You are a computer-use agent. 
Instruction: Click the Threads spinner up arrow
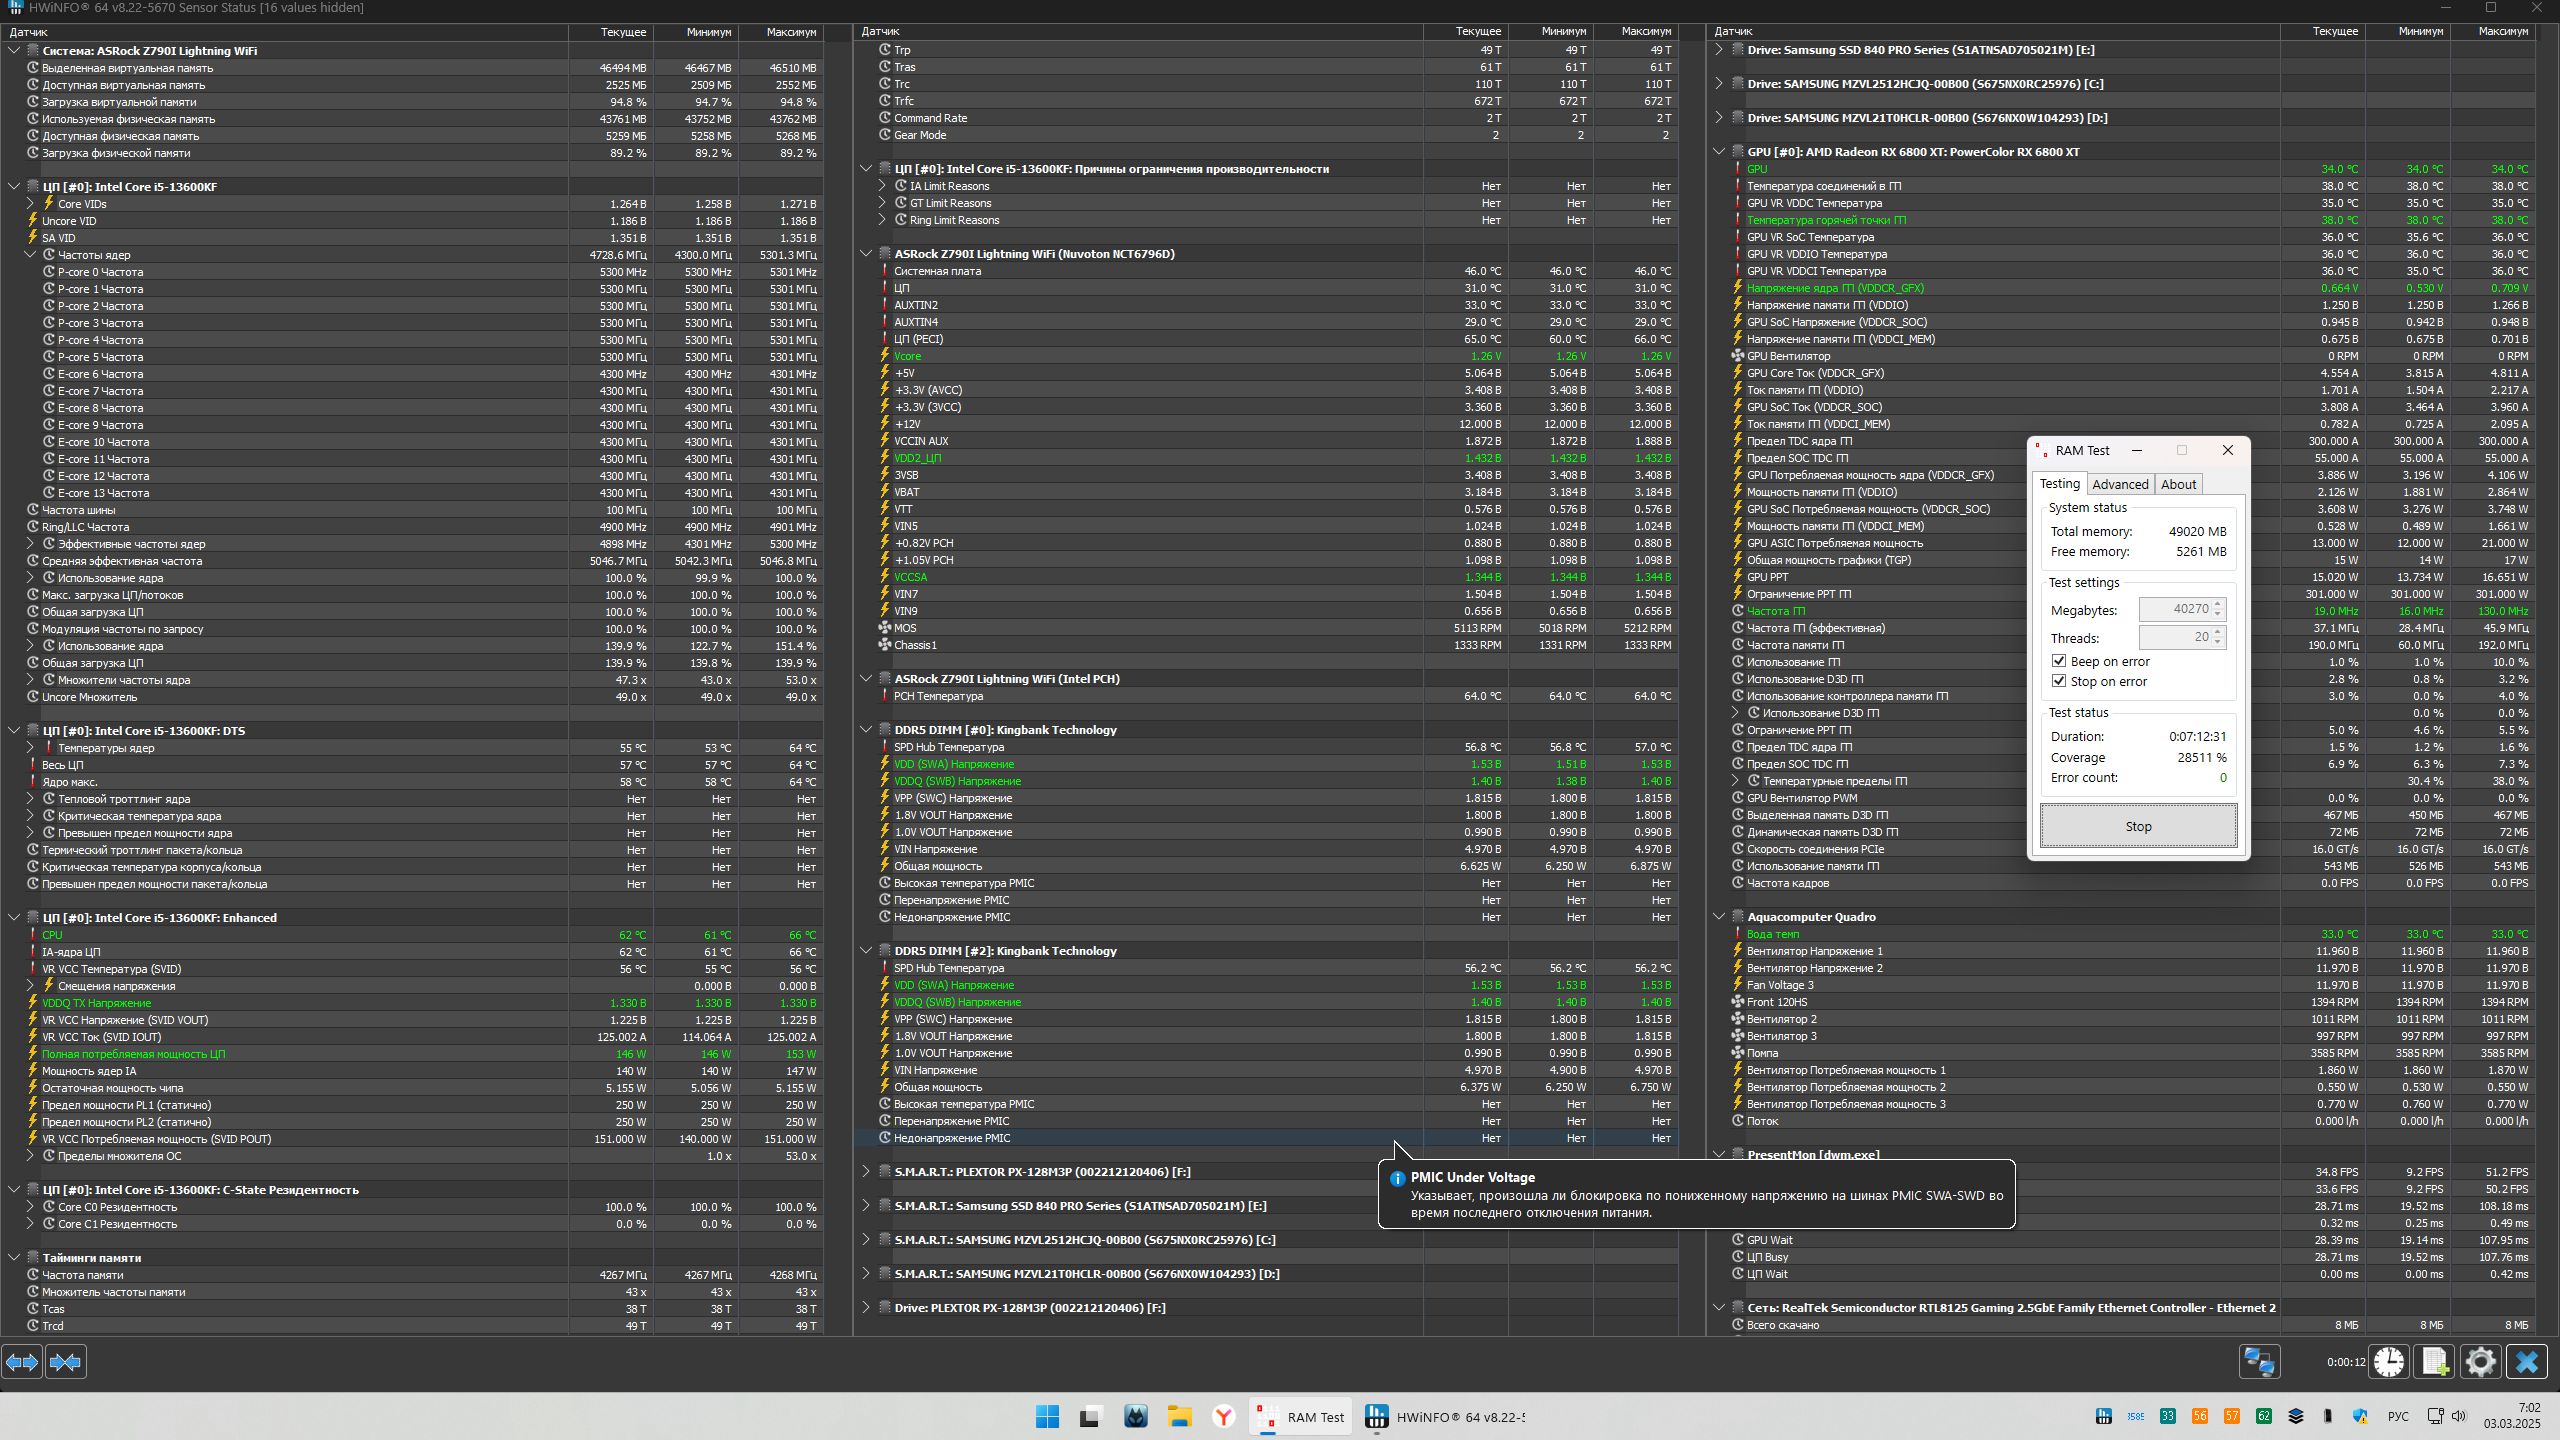click(2218, 631)
